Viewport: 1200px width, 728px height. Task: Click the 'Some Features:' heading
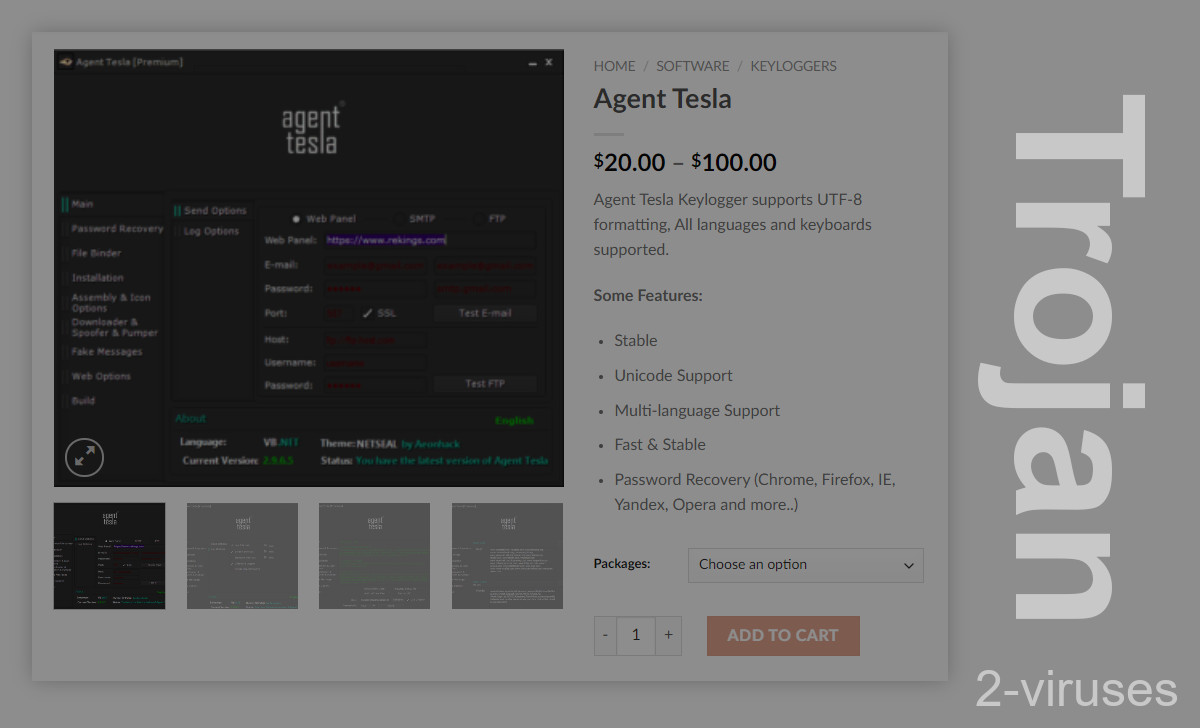[x=648, y=296]
